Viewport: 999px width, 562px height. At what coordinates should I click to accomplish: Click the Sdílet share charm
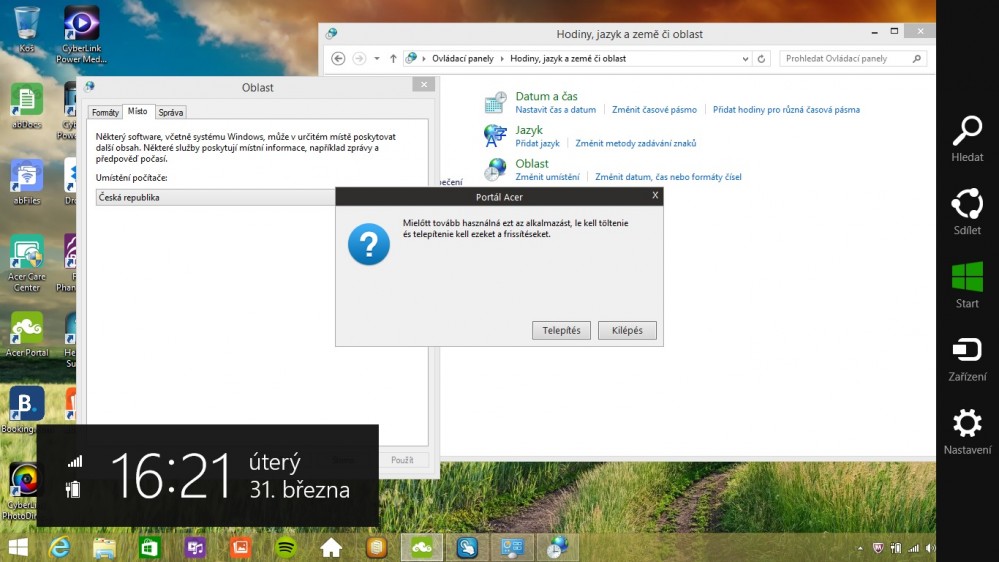pos(966,212)
